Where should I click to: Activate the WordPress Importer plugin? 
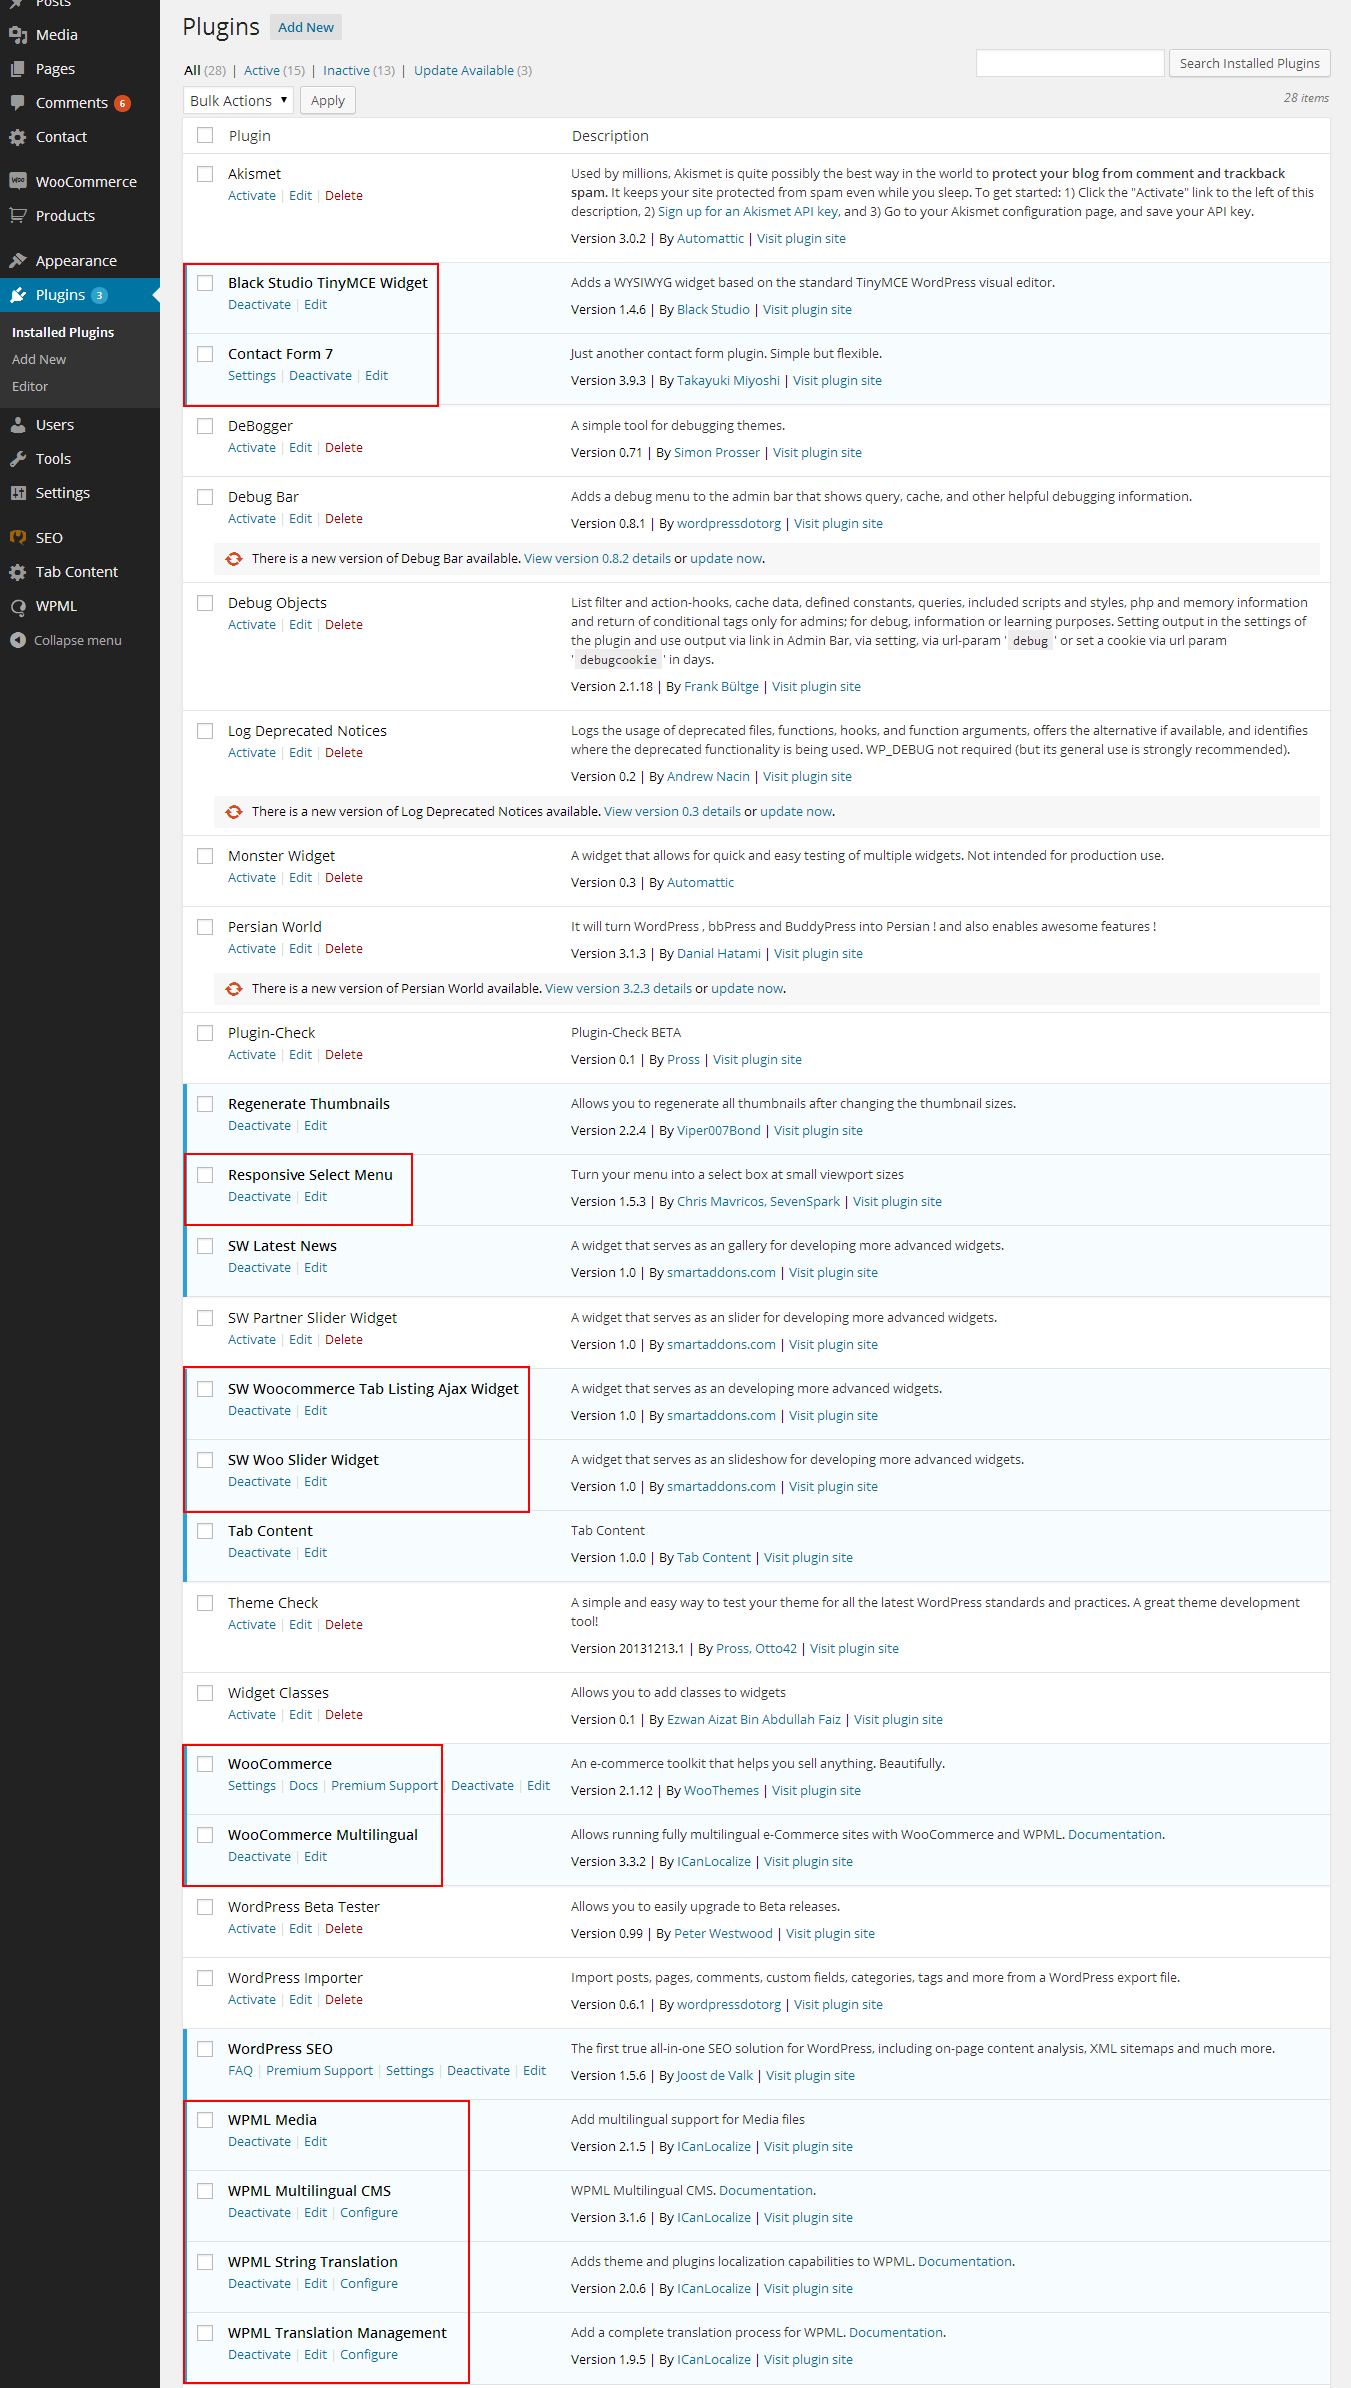252,2000
